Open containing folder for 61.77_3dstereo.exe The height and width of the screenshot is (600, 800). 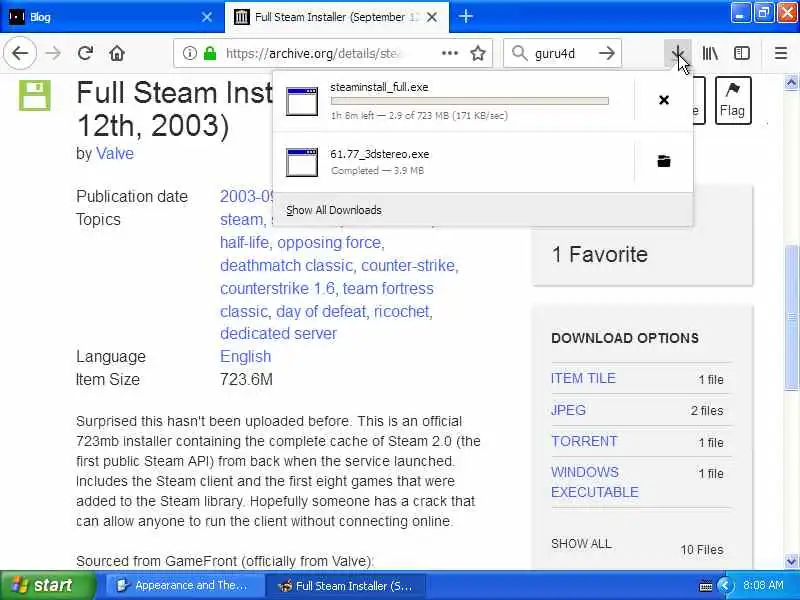(x=664, y=161)
